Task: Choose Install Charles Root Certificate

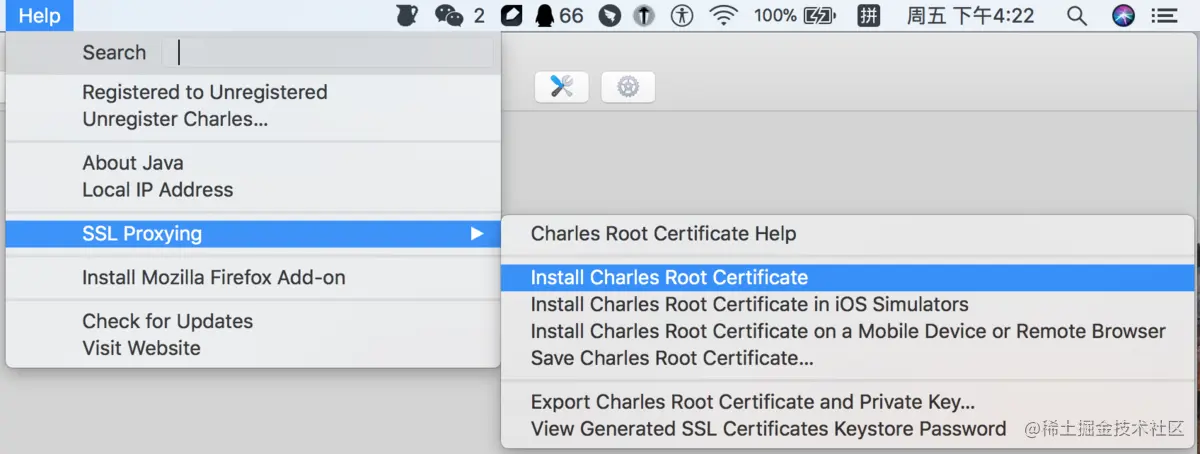Action: tap(848, 278)
